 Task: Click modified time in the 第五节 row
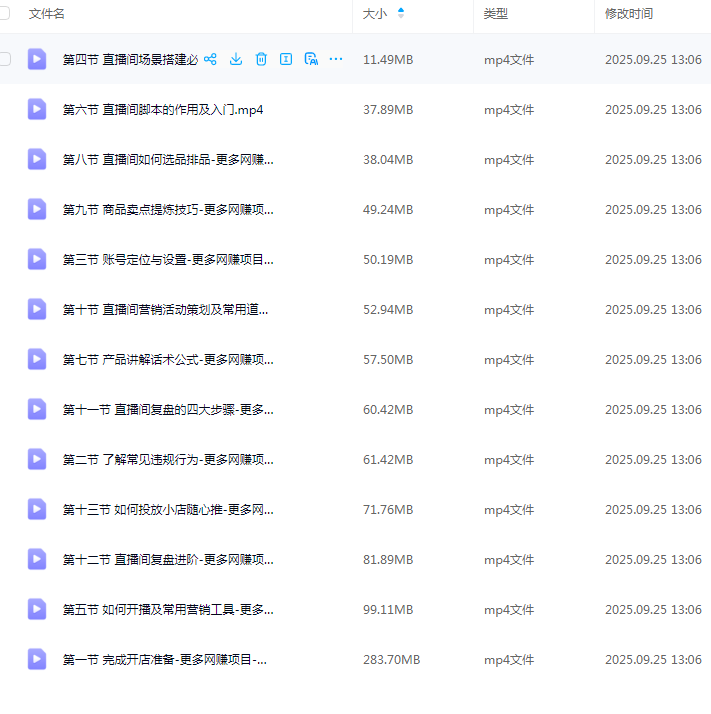coord(653,610)
